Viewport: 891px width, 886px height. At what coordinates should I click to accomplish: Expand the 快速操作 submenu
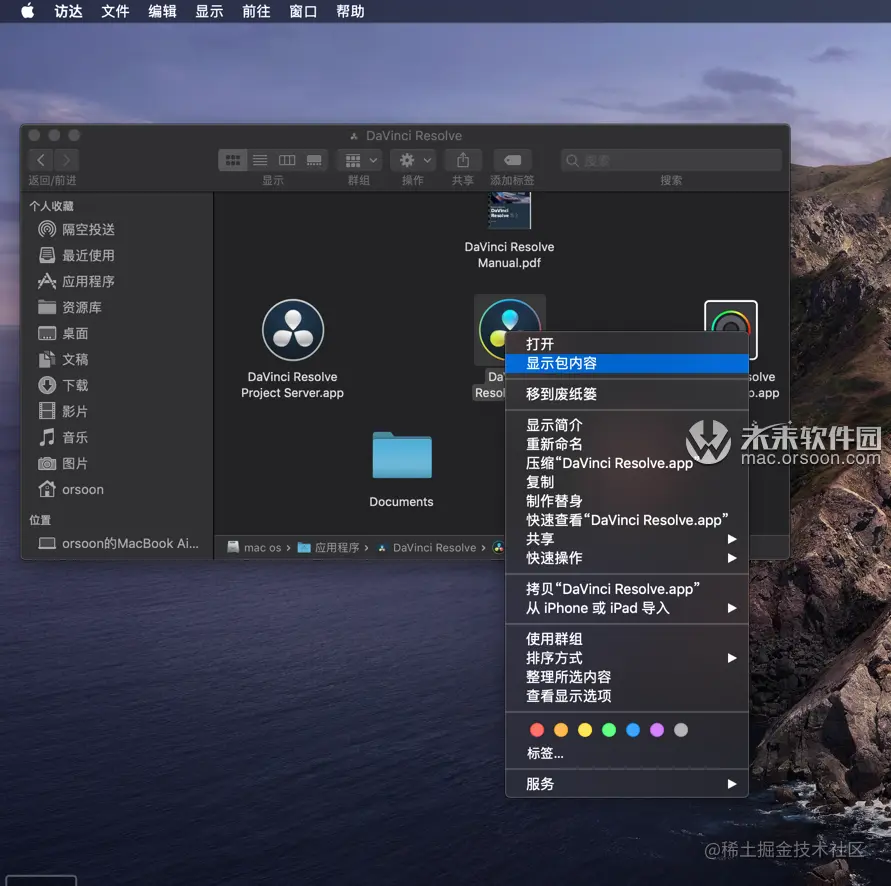click(x=627, y=558)
